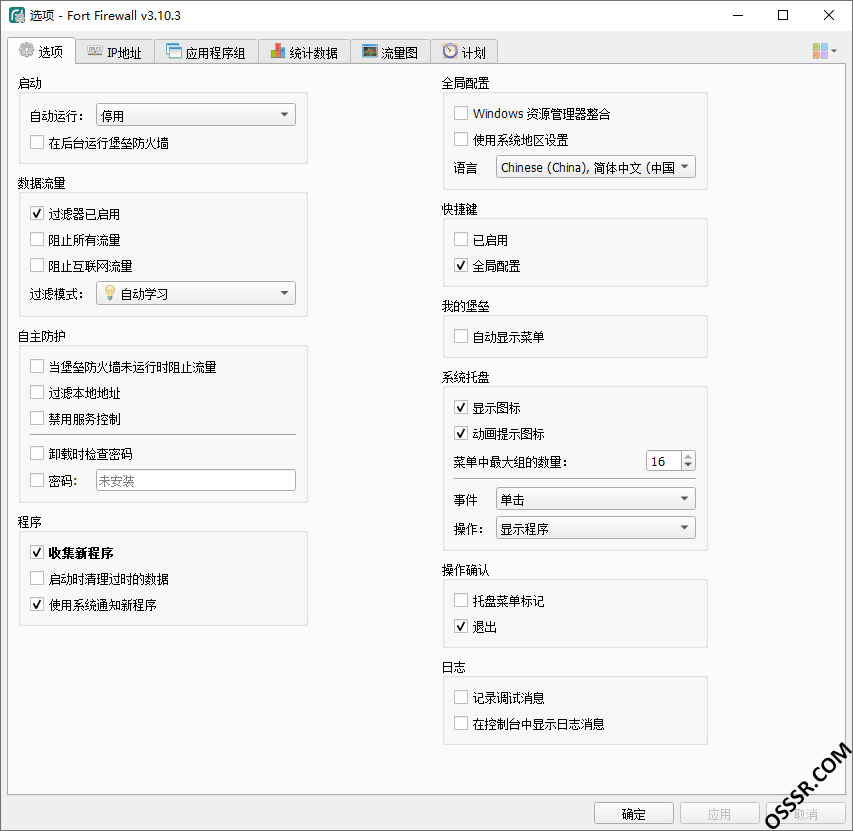Check 过滤本地地址

tap(37, 392)
